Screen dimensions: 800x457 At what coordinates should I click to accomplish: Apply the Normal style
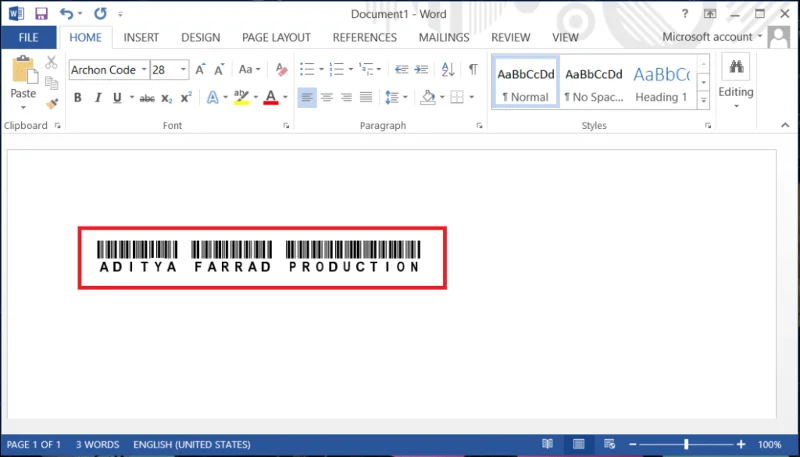pos(526,82)
